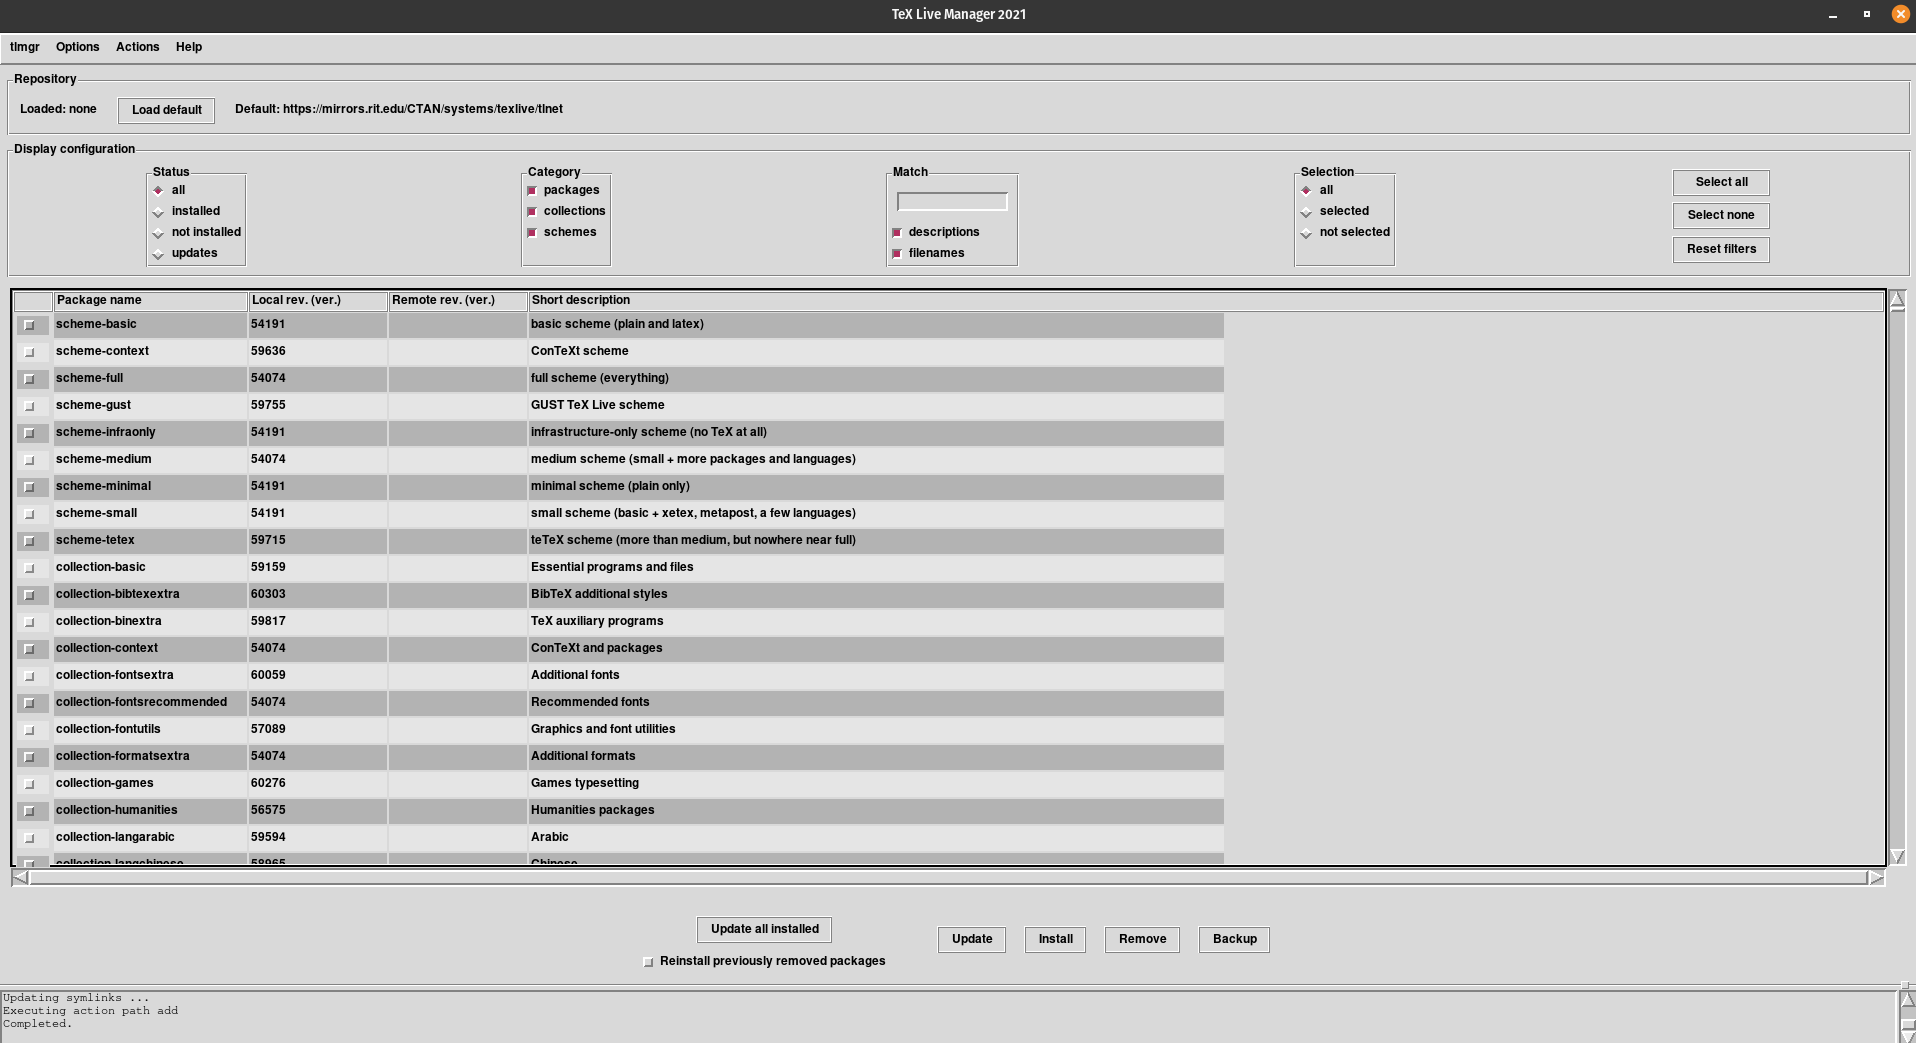Open the Options menu
The height and width of the screenshot is (1043, 1916).
point(77,47)
